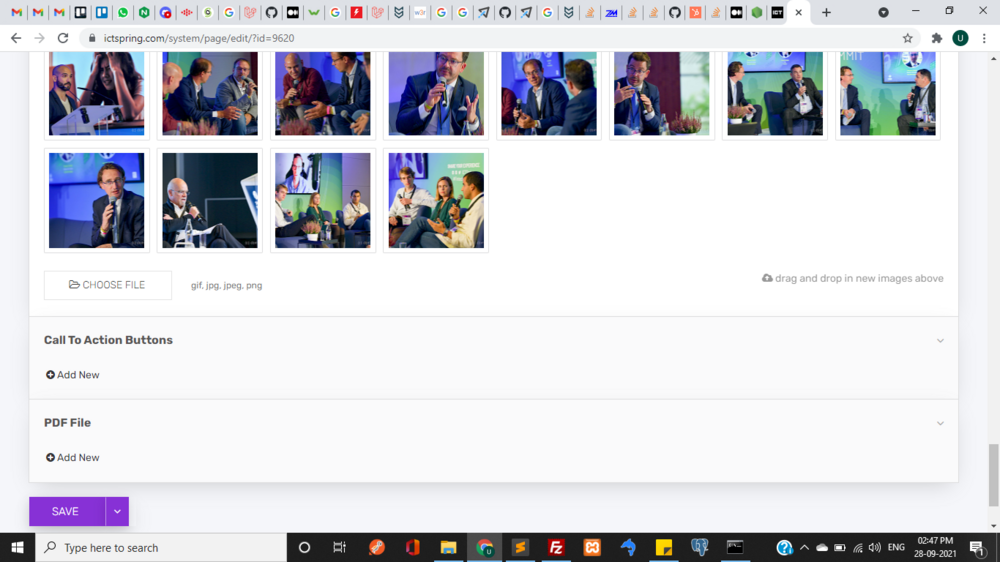The image size is (1000, 562).
Task: Open Sublime Text from the taskbar
Action: [x=520, y=547]
